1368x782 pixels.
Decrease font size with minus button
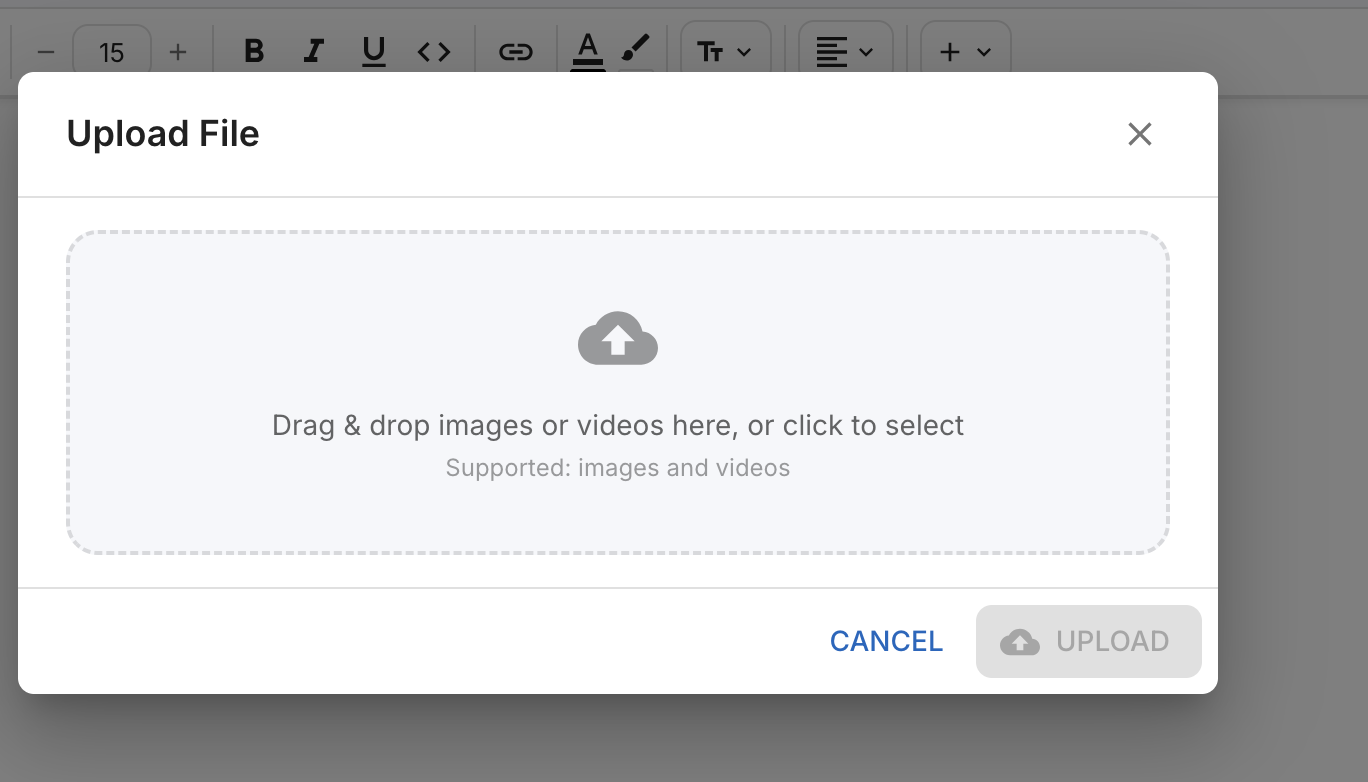coord(46,51)
